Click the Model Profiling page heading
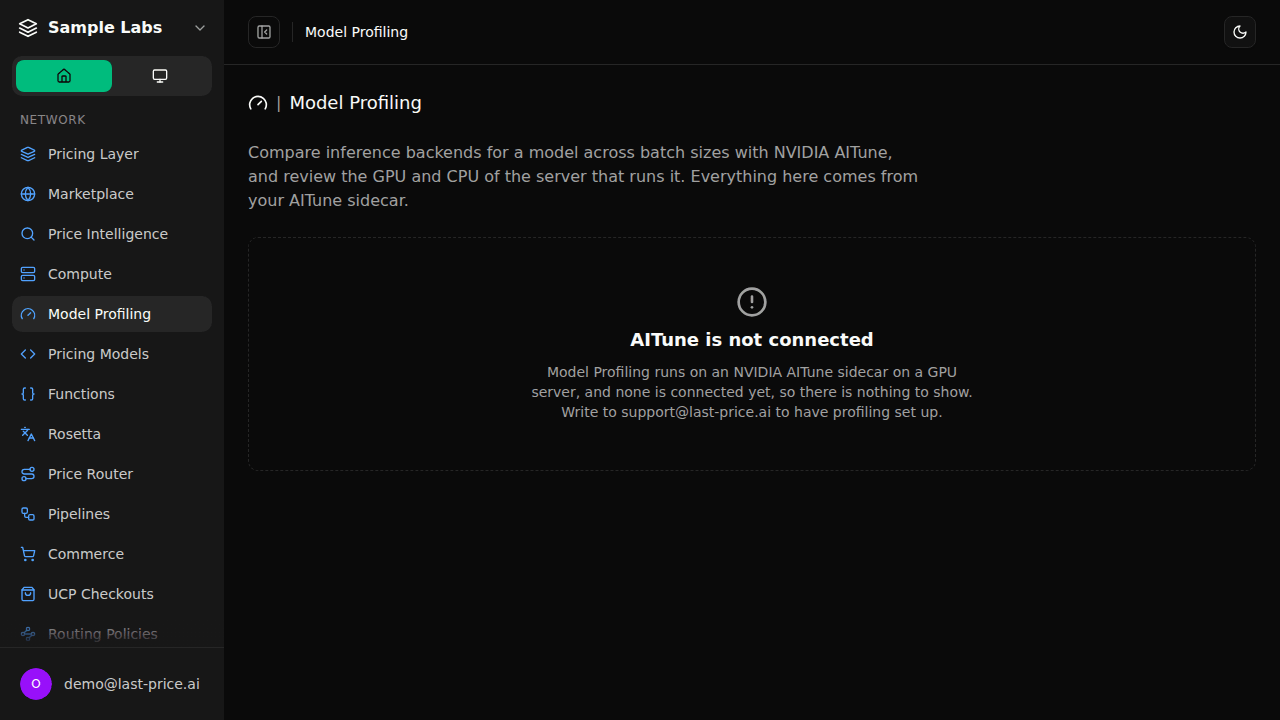This screenshot has height=720, width=1280. pos(355,103)
